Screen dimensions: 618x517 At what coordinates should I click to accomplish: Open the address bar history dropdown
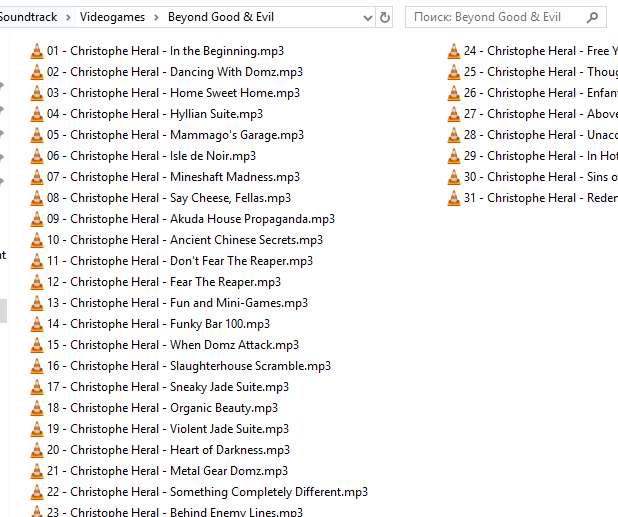[x=367, y=18]
